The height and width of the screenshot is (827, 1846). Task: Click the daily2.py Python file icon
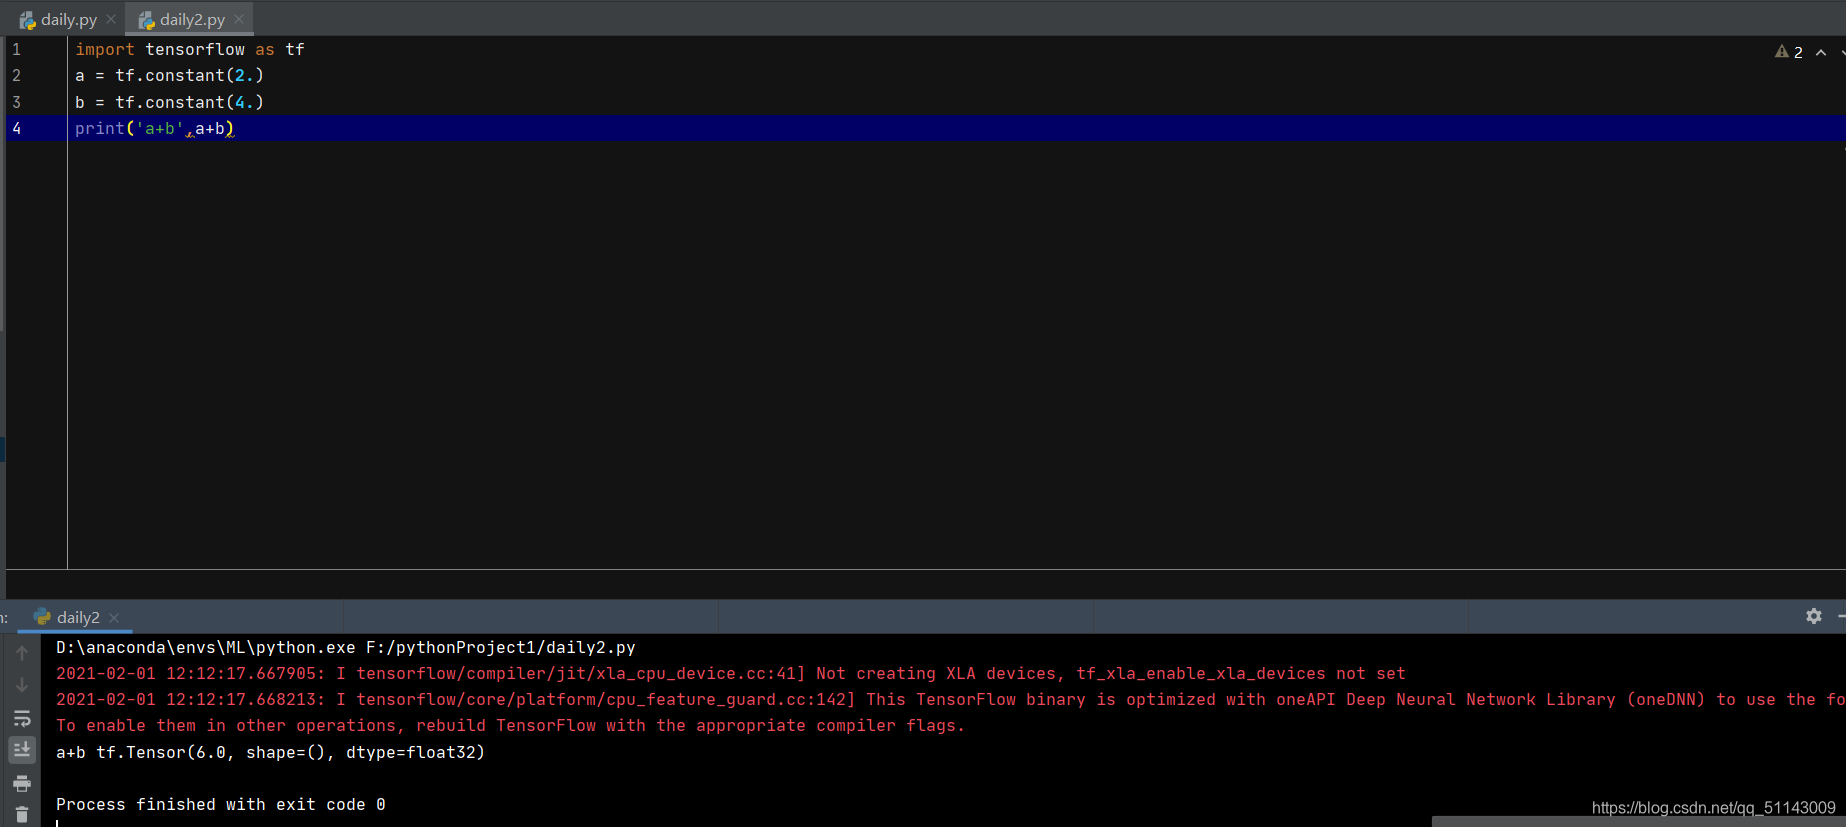click(x=146, y=20)
